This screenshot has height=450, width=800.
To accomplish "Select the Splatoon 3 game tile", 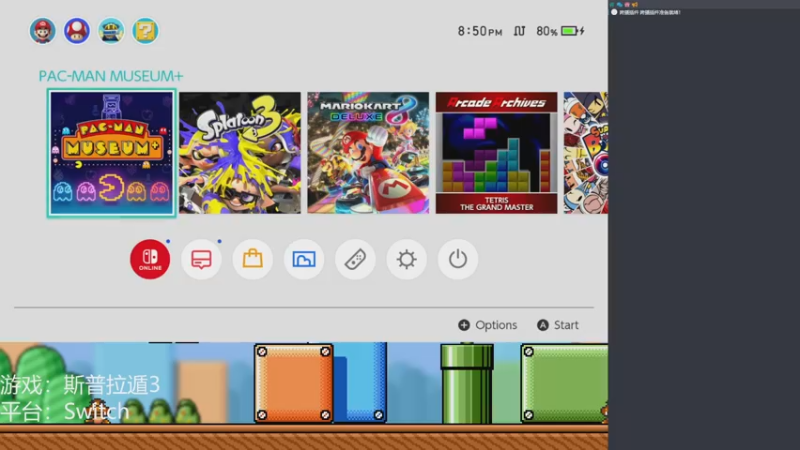I will [240, 153].
